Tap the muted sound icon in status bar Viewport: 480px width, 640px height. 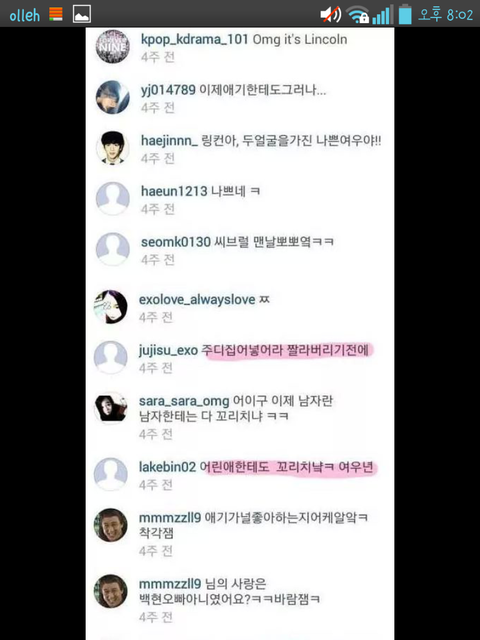point(331,15)
